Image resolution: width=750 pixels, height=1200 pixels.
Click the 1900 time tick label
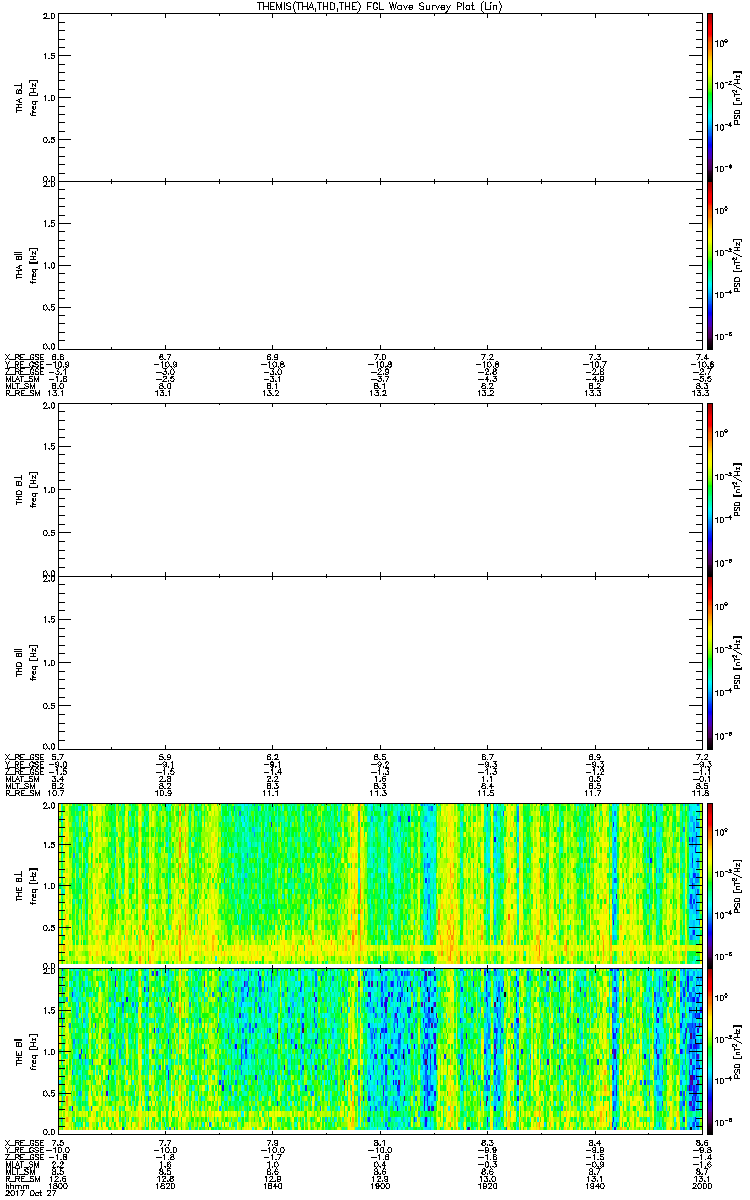point(381,1186)
